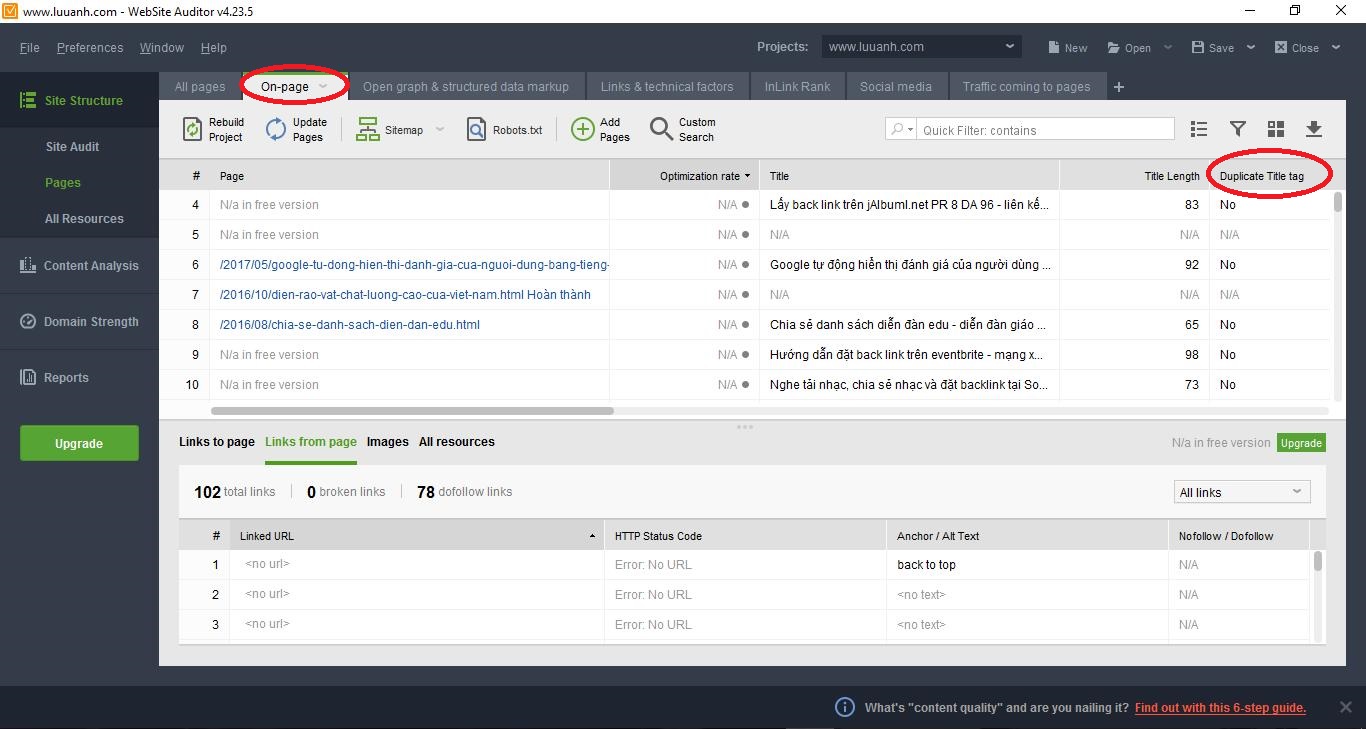Click the download export icon
1366x729 pixels.
click(1314, 129)
